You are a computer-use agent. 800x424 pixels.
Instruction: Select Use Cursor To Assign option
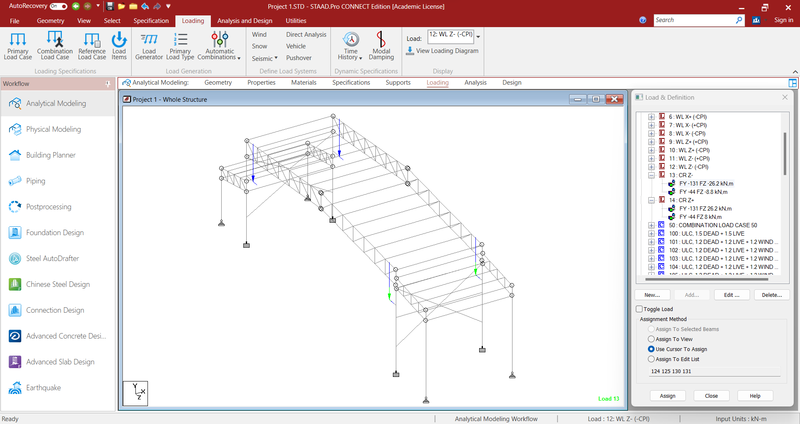[x=651, y=349]
